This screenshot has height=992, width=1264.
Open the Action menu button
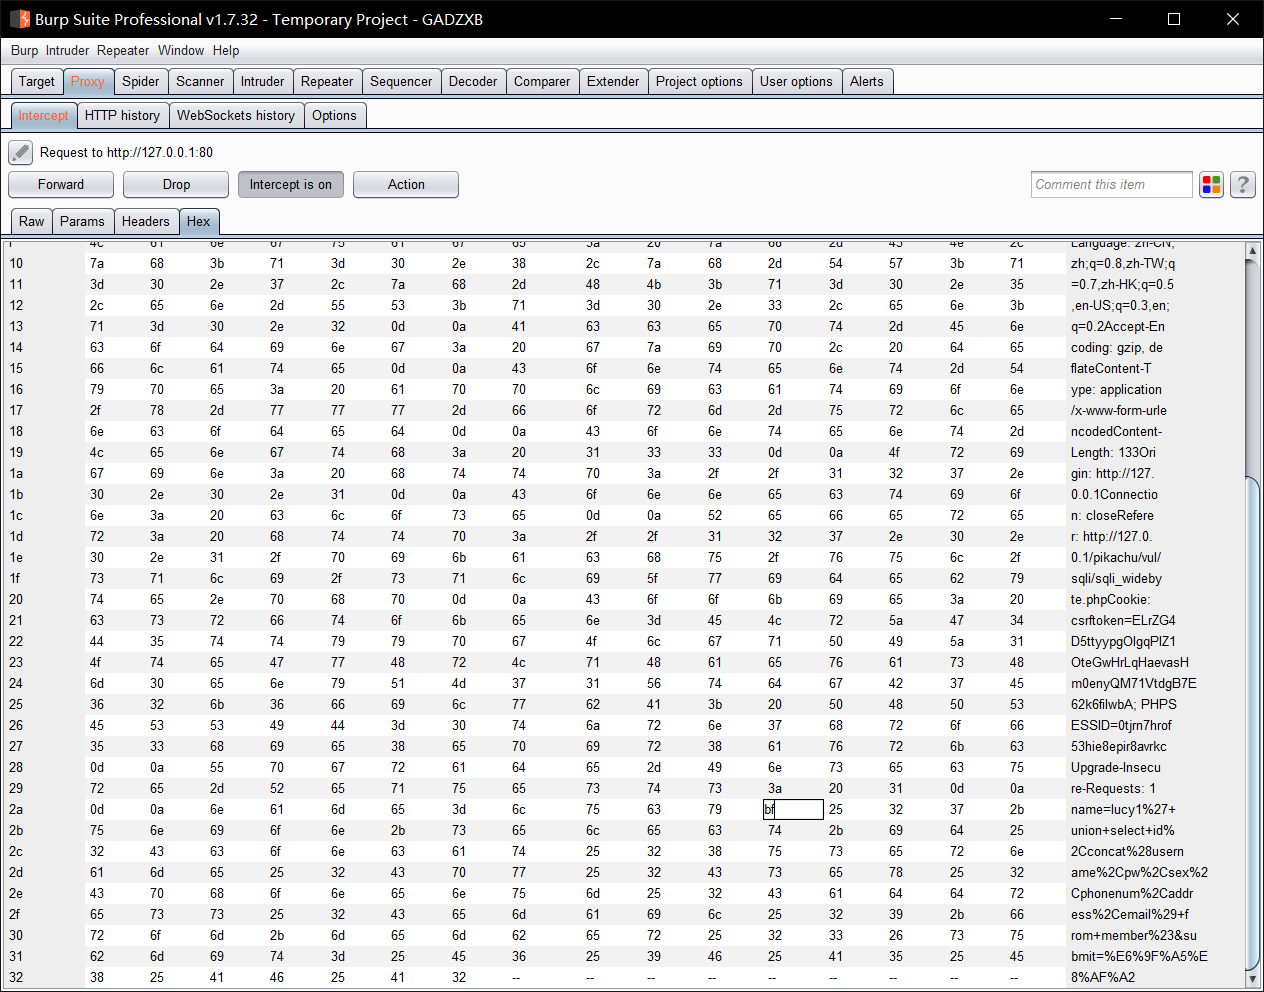coord(406,184)
